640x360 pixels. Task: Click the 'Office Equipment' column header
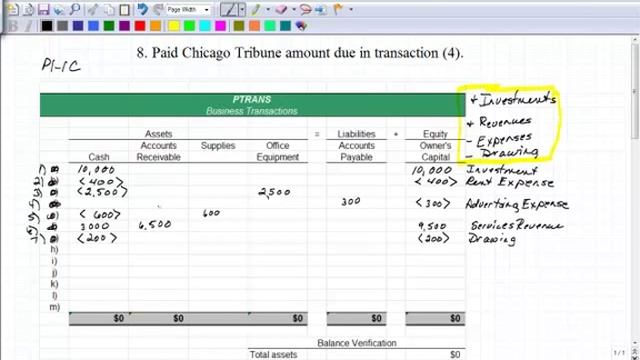(x=278, y=151)
